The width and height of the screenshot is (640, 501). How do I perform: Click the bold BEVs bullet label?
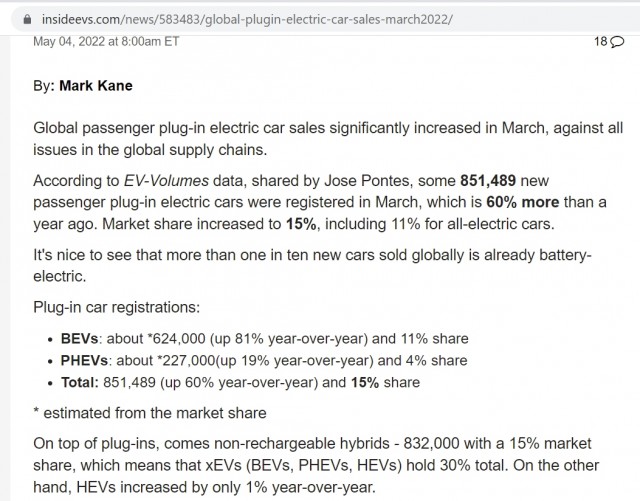[x=80, y=338]
